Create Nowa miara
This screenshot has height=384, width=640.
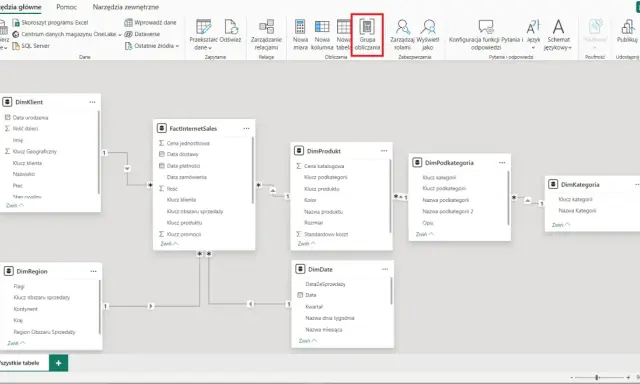point(300,35)
